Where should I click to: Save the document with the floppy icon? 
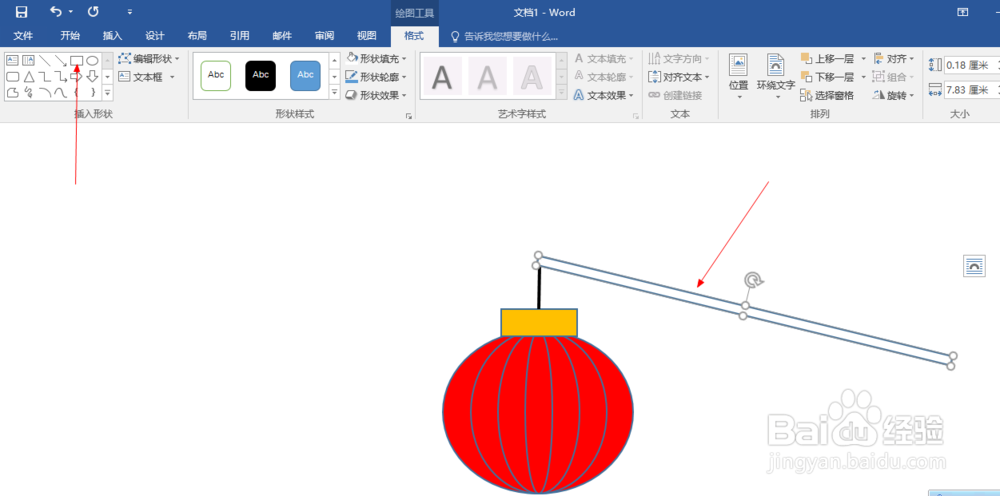[21, 11]
